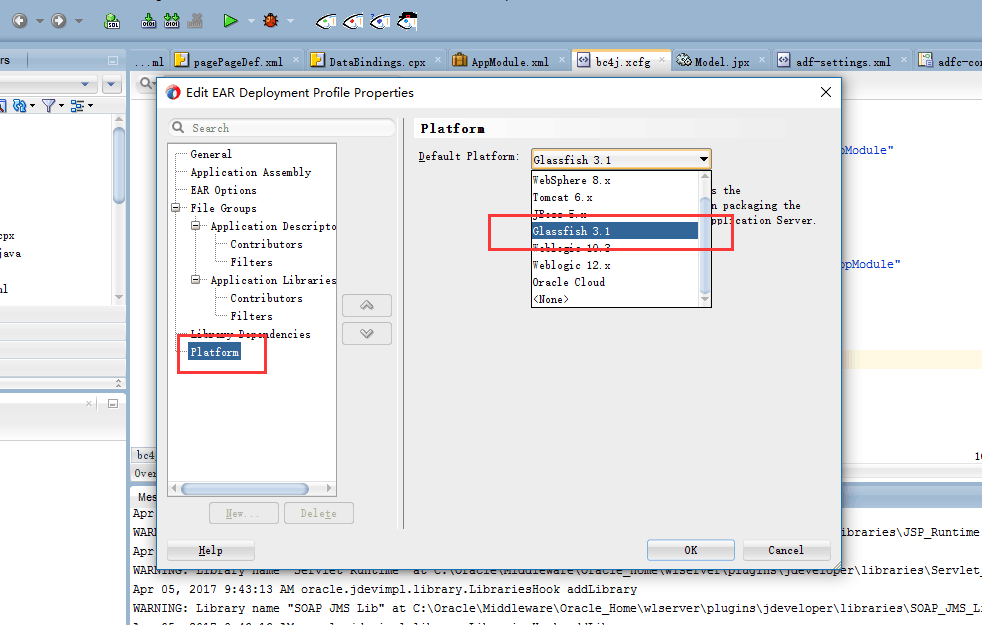
Task: Click the navigator menu button beside project selector
Action: [111, 84]
